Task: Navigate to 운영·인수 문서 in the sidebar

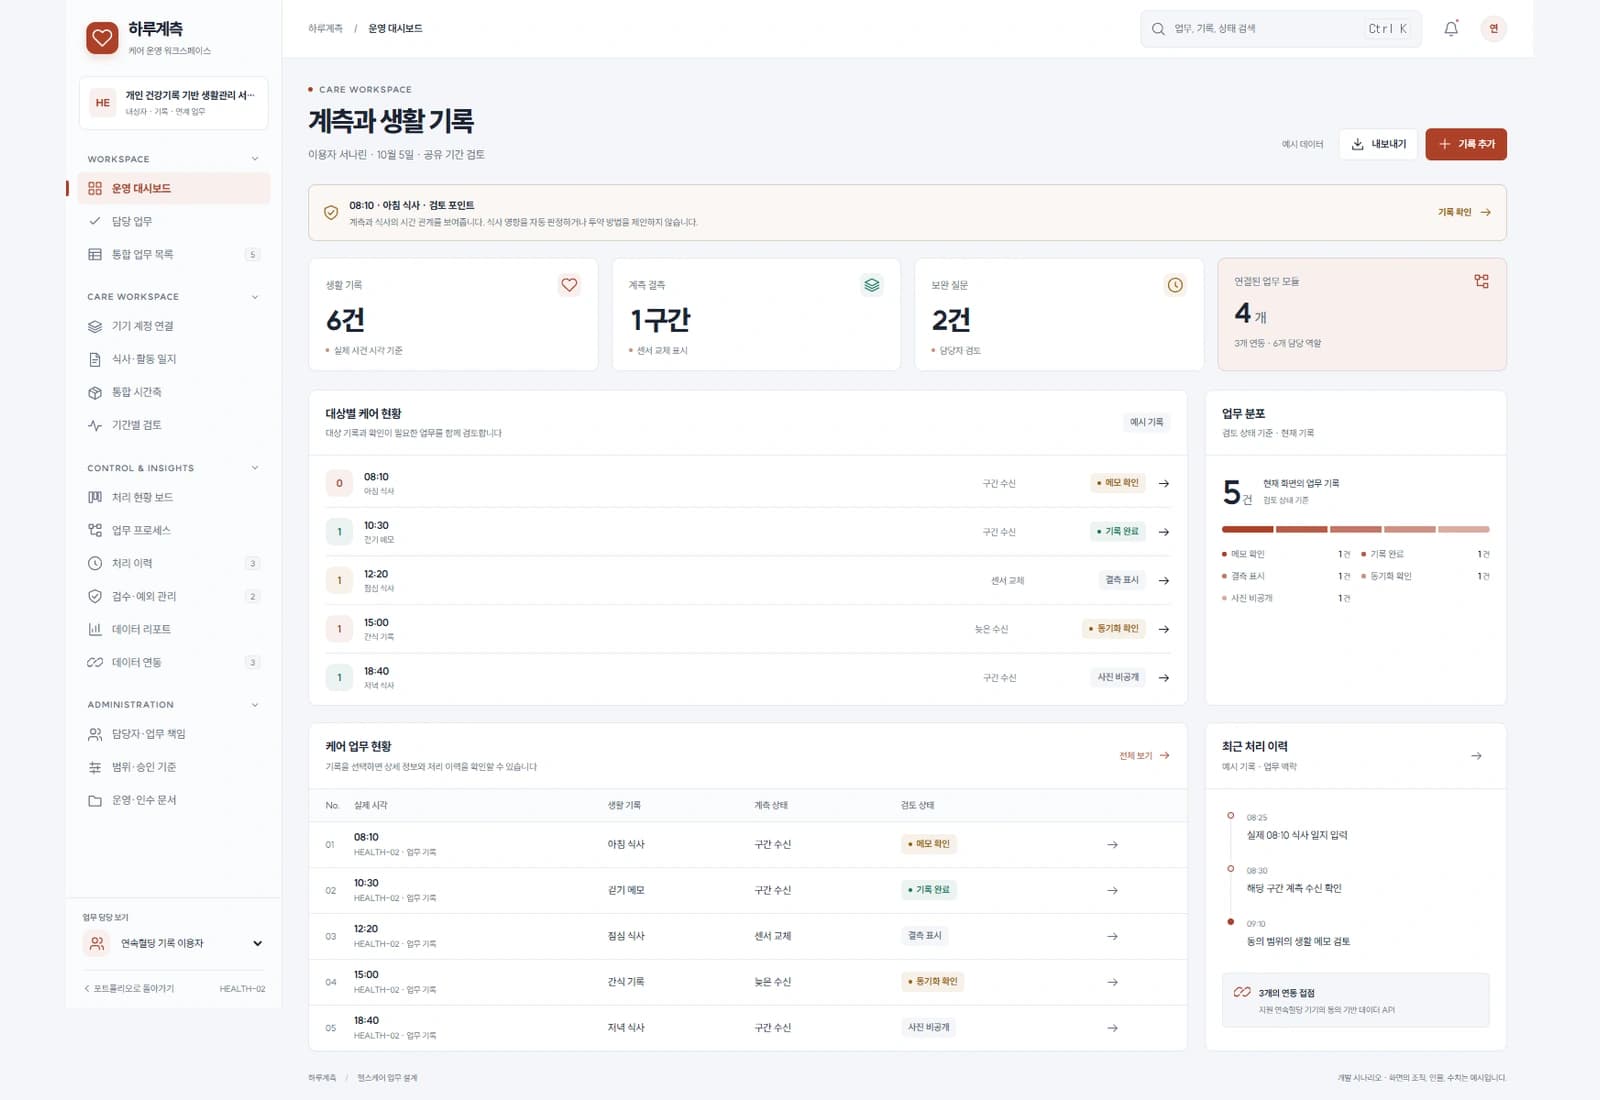Action: pos(174,800)
